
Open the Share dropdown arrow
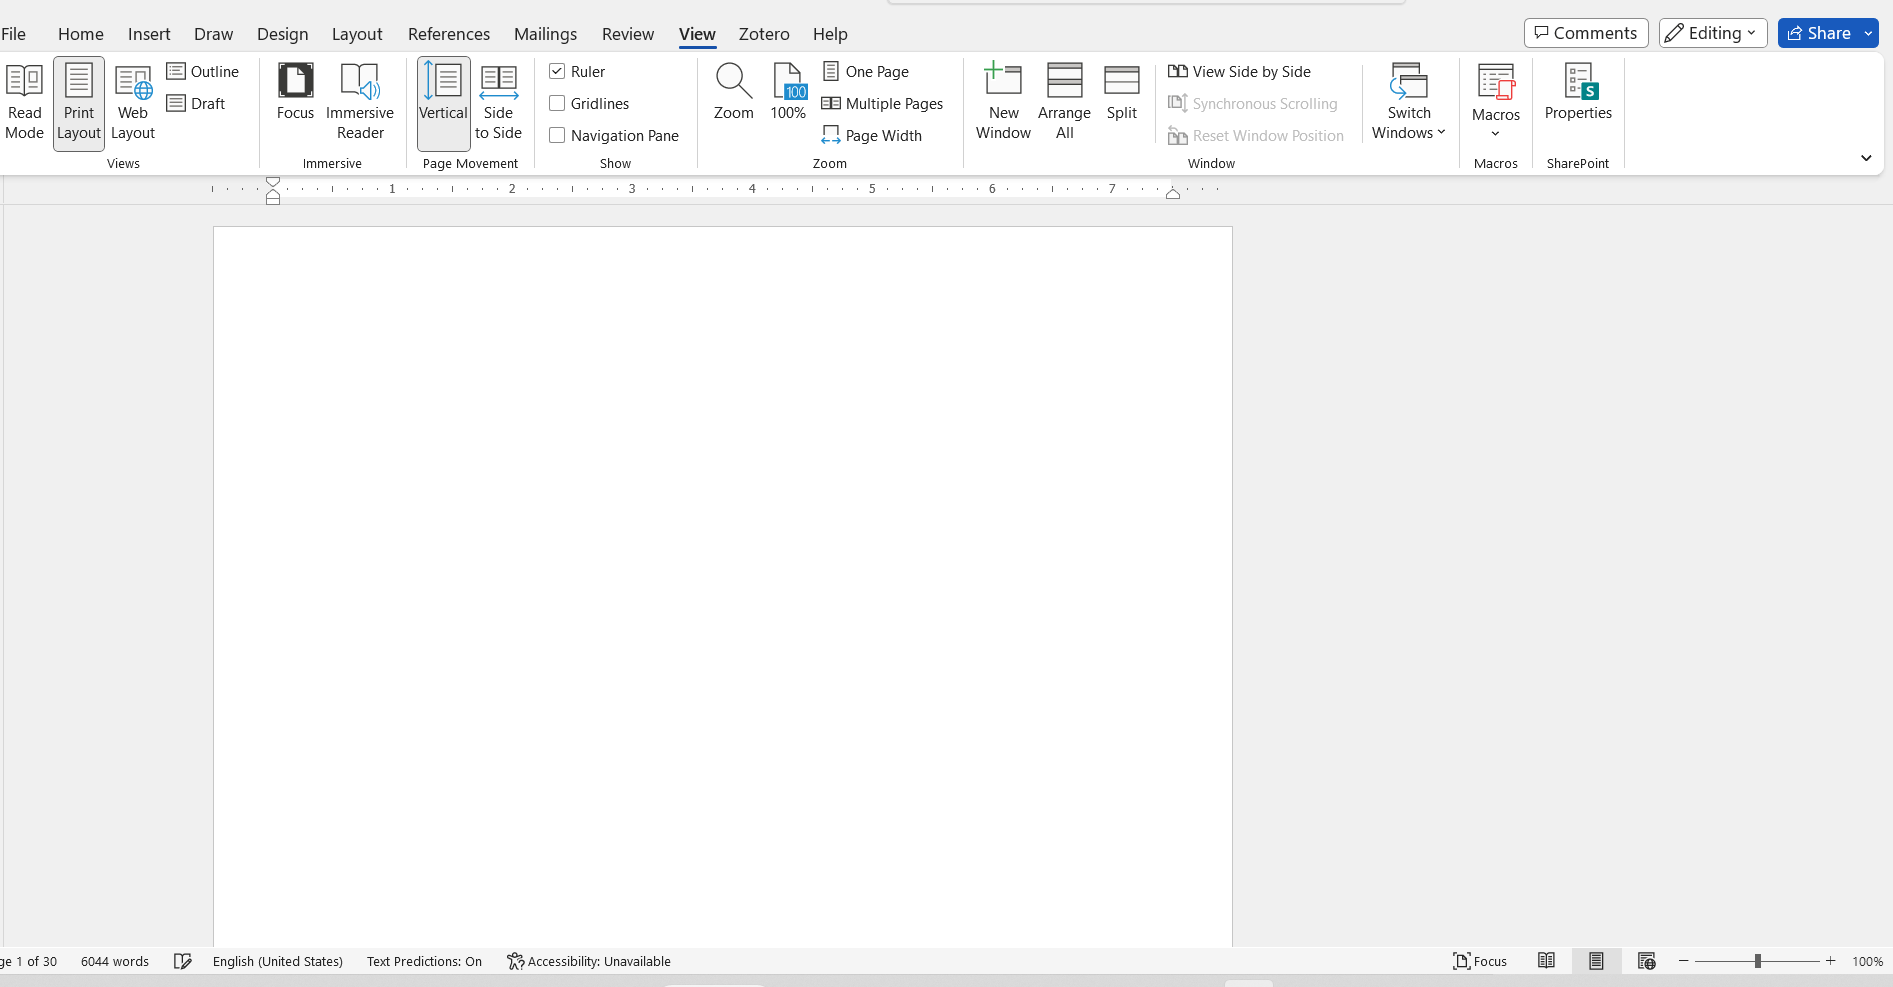click(1868, 33)
